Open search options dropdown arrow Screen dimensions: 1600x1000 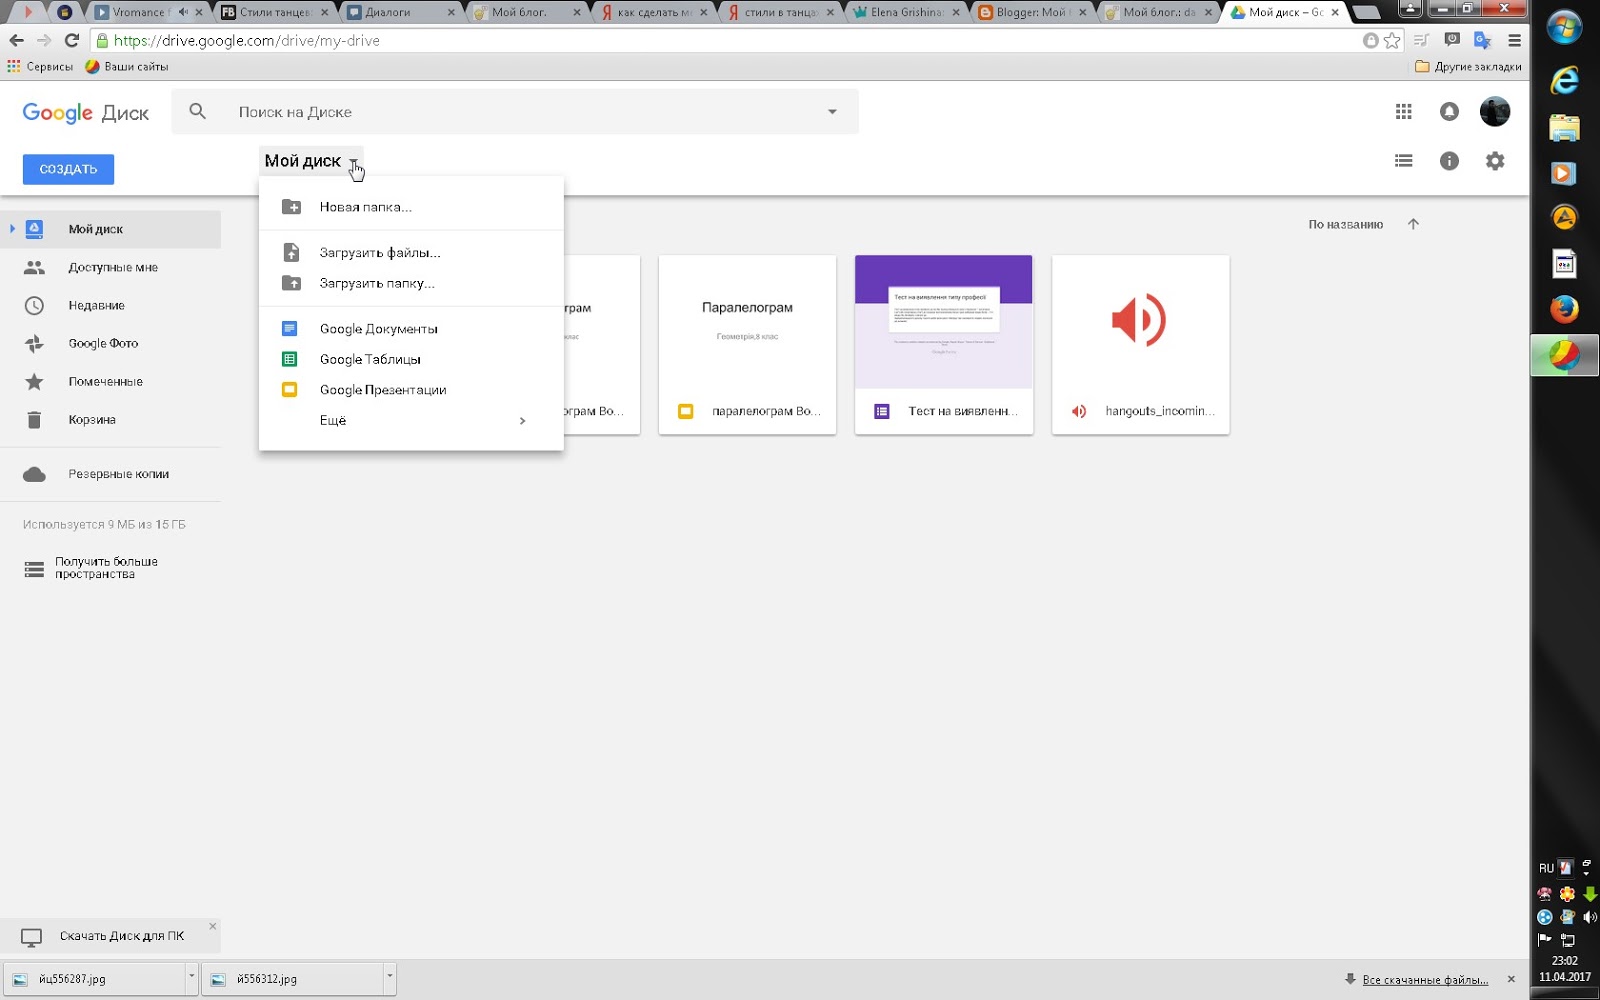[x=832, y=112]
